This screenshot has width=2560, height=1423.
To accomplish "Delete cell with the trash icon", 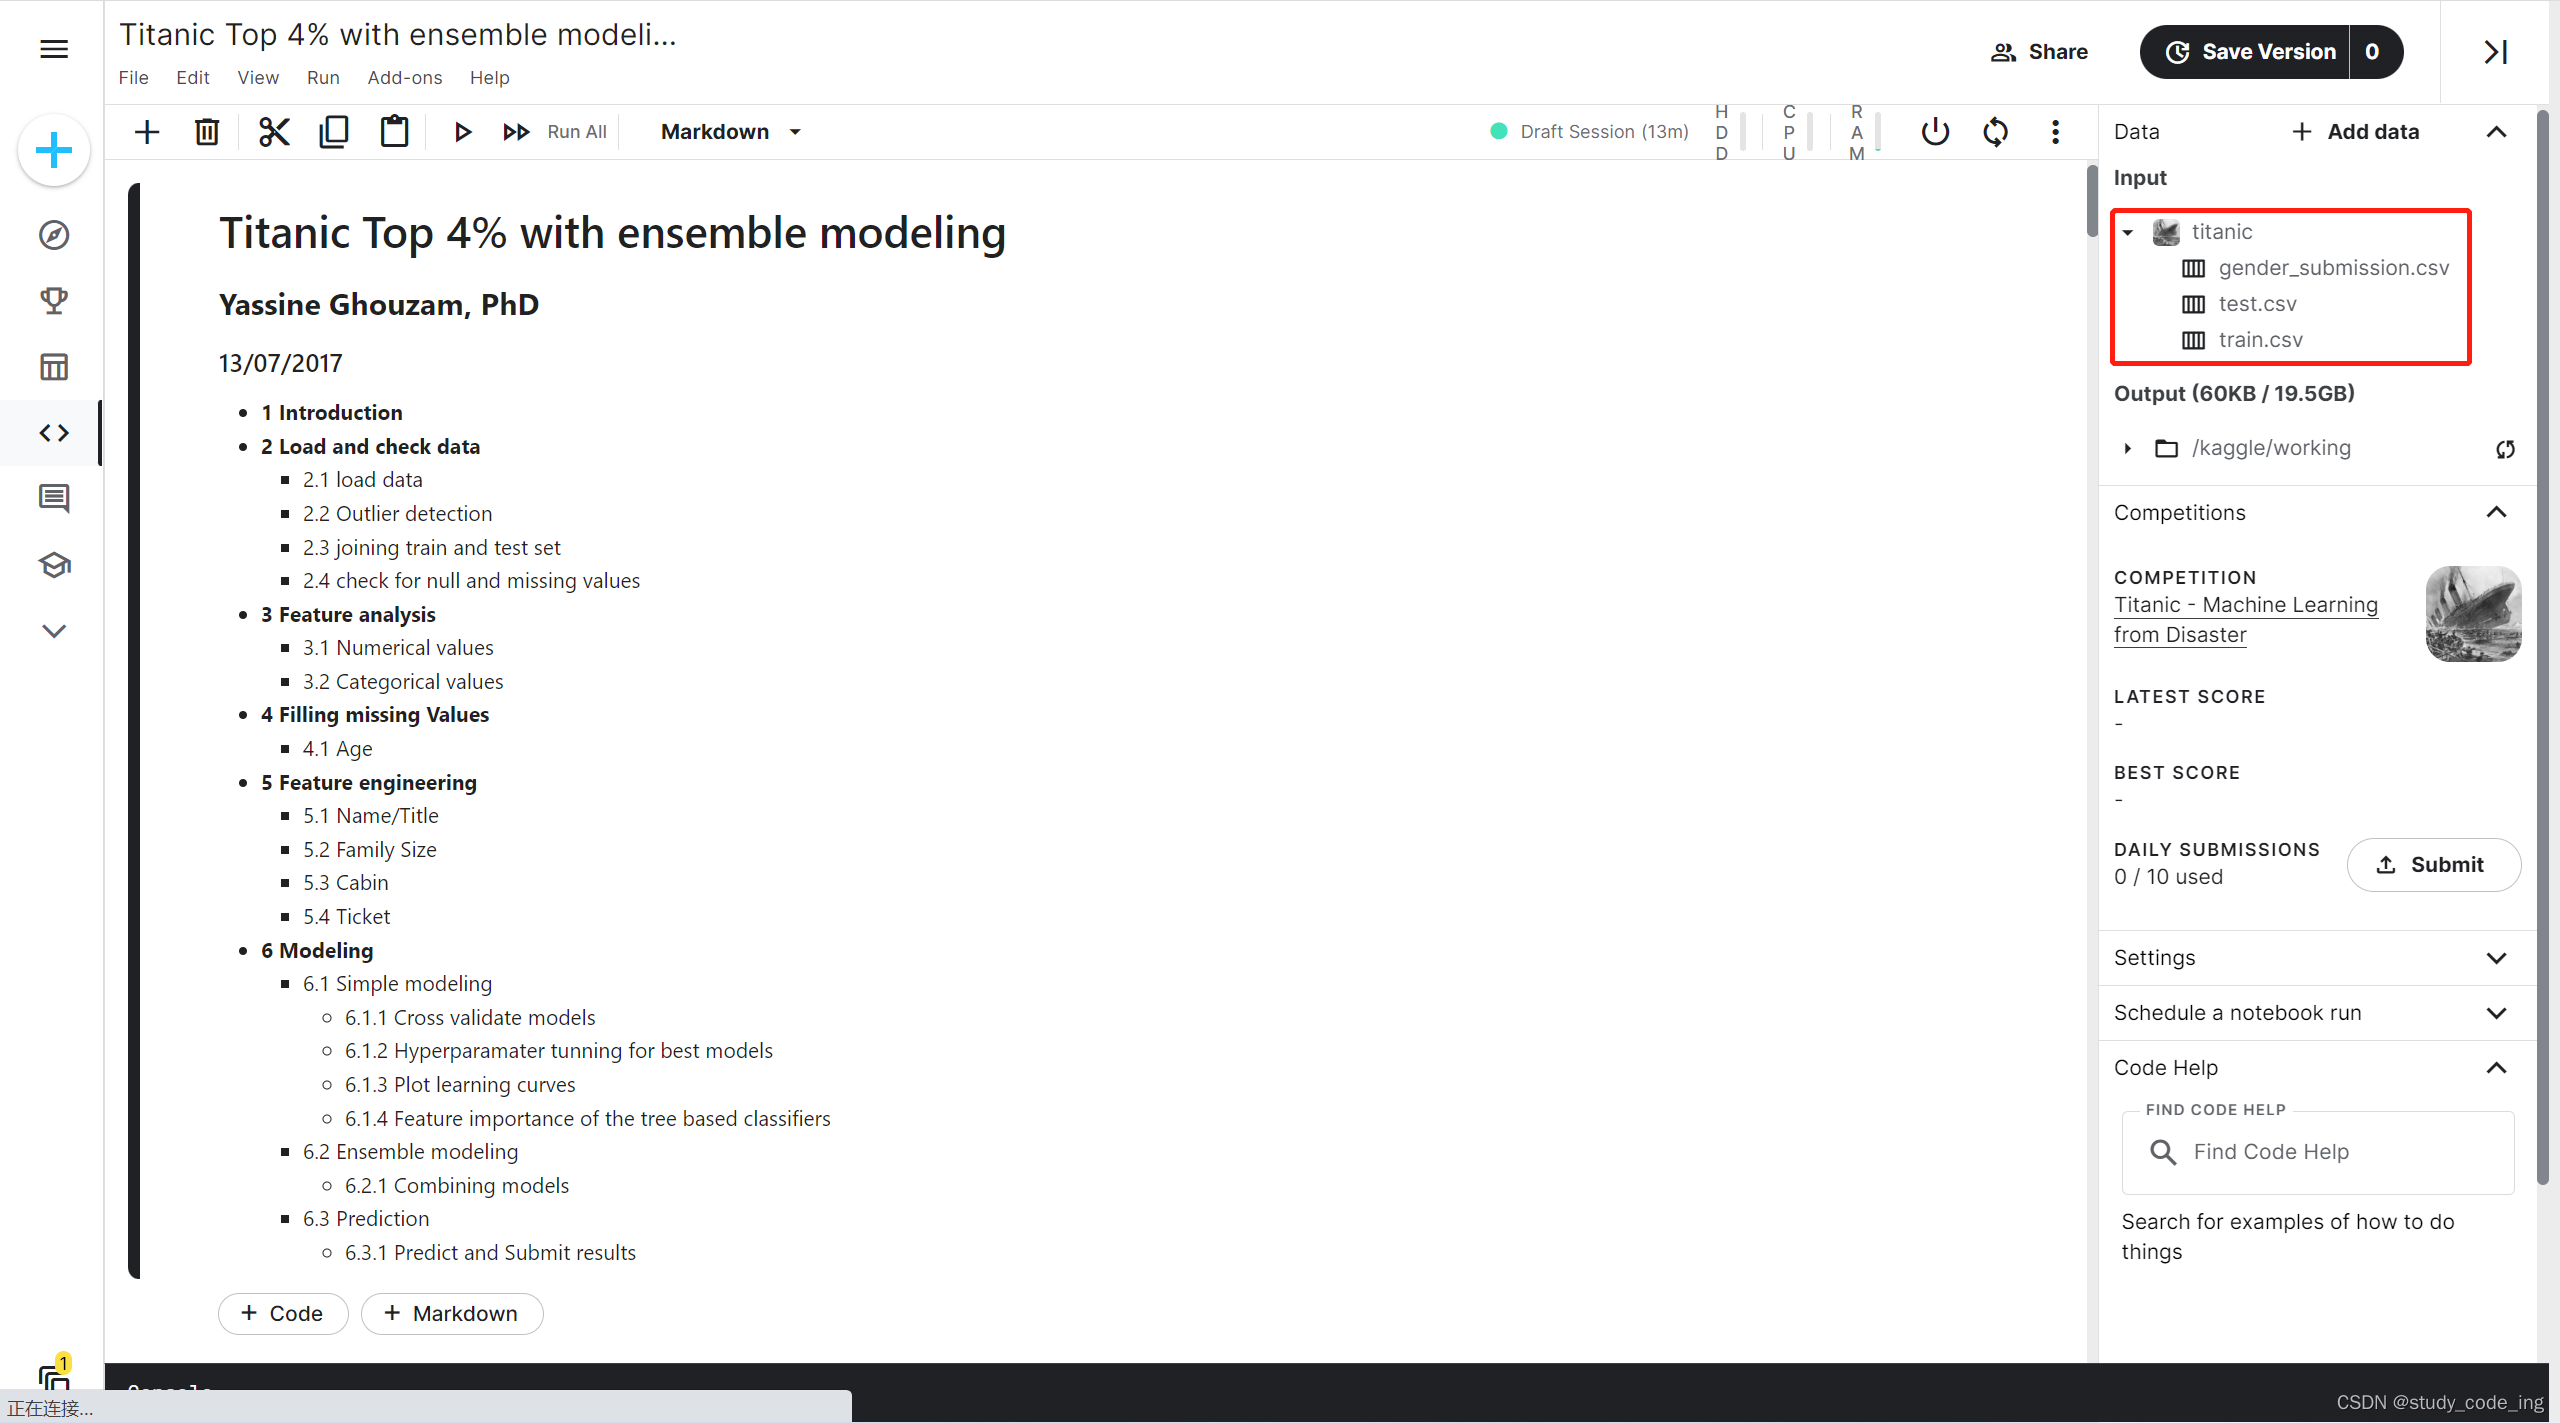I will 207,131.
